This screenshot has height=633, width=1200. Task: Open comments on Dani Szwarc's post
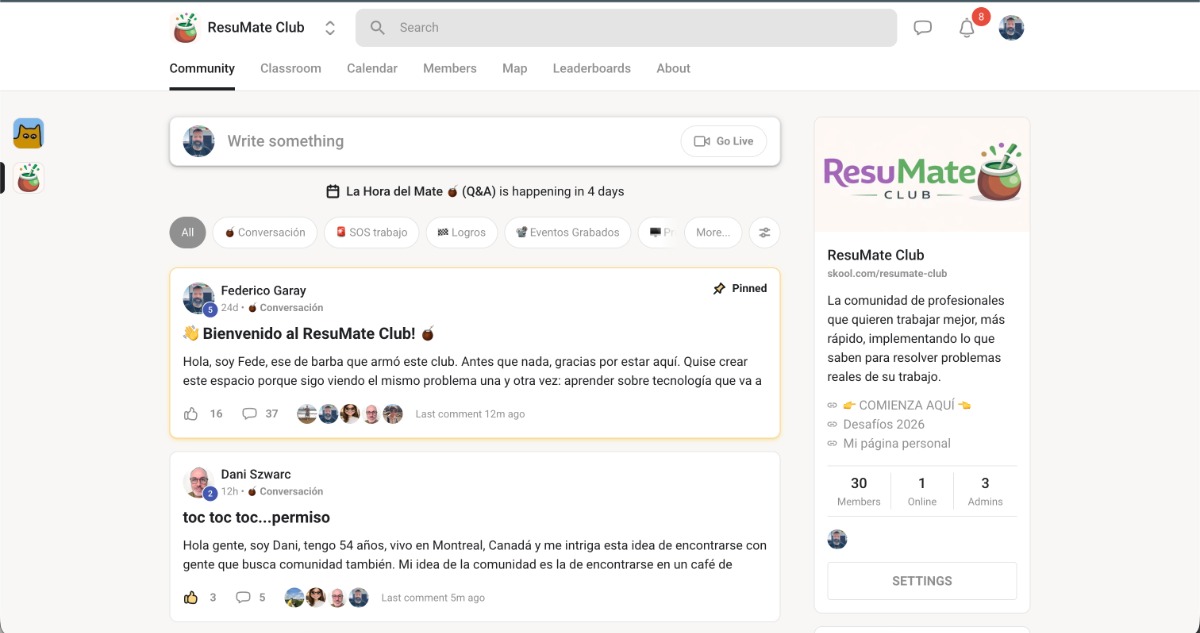point(244,597)
